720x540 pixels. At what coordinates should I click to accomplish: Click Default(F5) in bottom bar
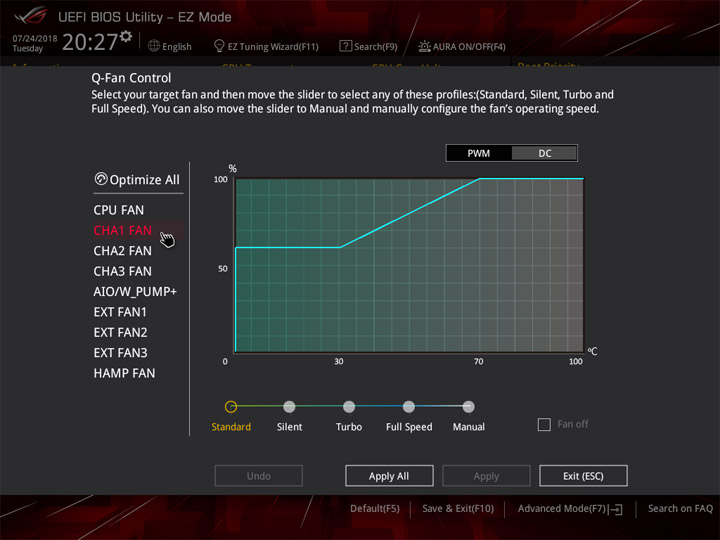[x=375, y=509]
